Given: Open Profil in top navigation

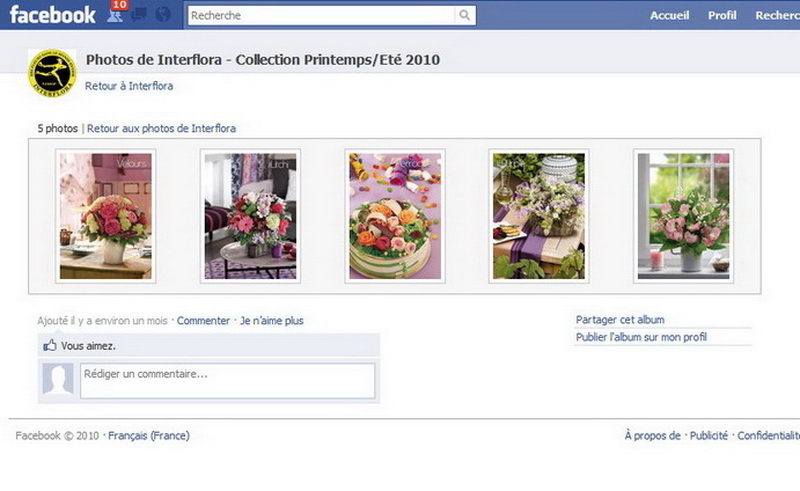Looking at the screenshot, I should click(x=722, y=15).
